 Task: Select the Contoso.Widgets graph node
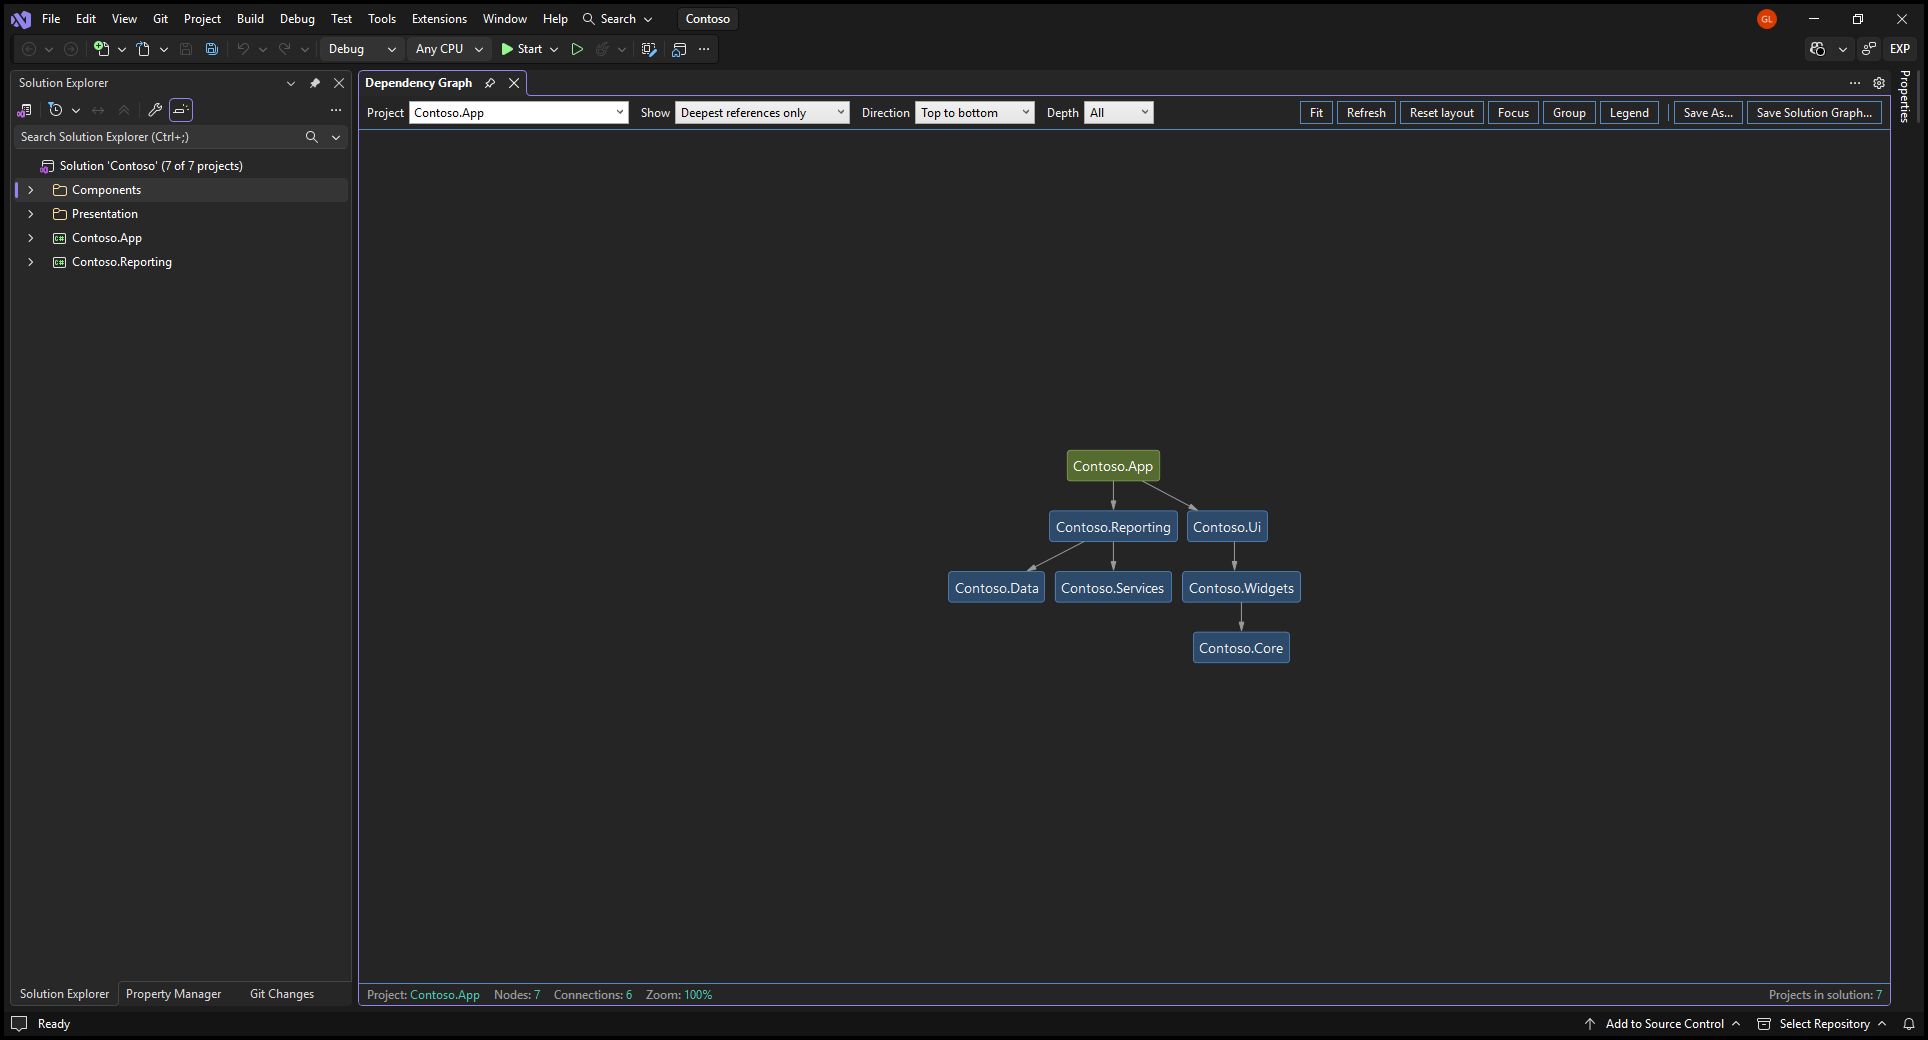1241,588
